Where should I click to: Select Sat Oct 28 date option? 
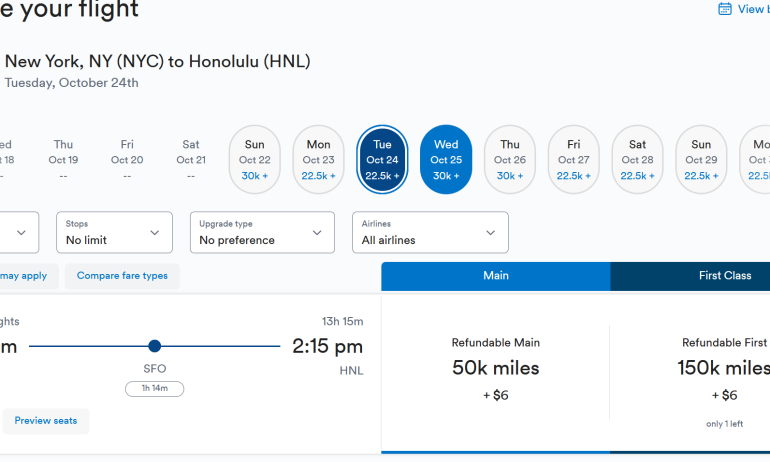click(x=638, y=159)
